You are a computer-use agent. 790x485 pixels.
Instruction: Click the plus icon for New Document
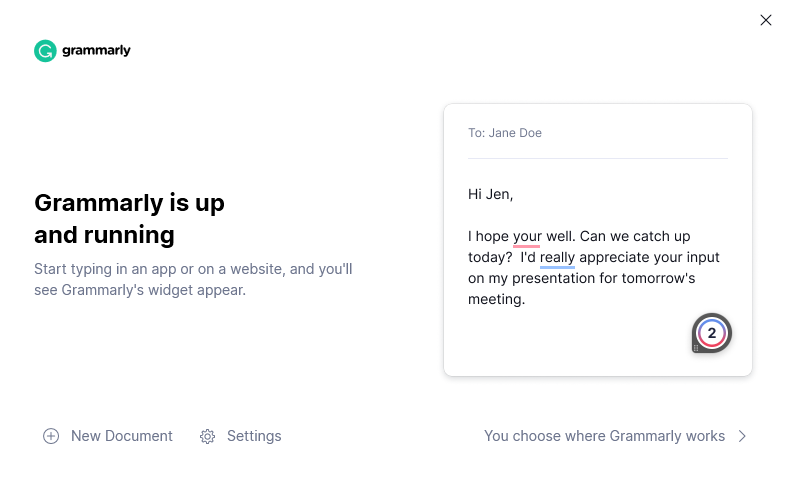(51, 436)
